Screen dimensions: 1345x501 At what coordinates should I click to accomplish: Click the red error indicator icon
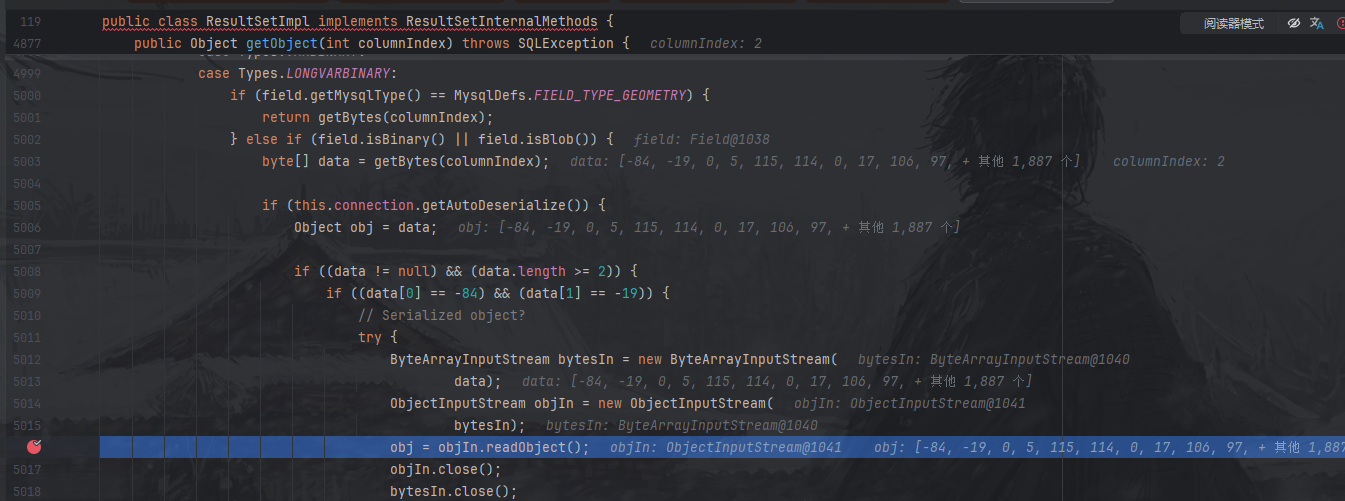pyautogui.click(x=1340, y=23)
